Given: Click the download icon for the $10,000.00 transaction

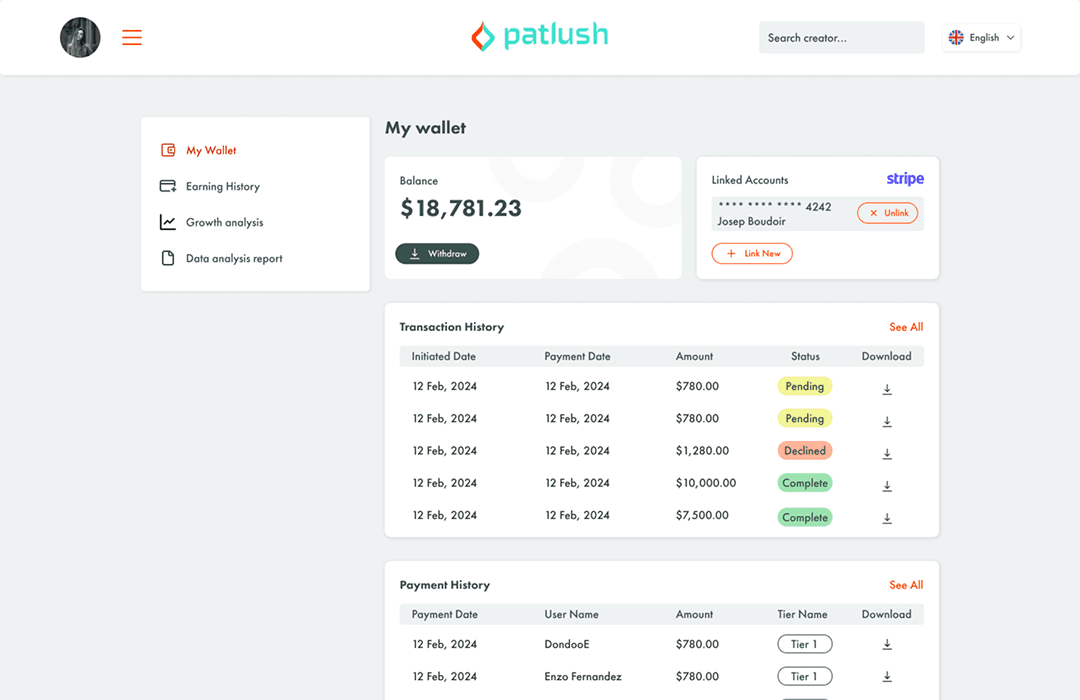Looking at the screenshot, I should 886,485.
